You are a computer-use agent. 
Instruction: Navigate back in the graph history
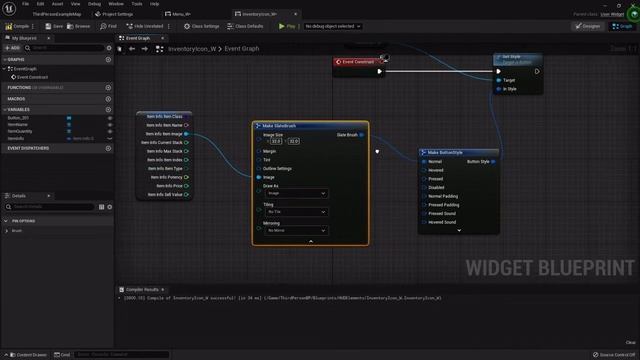click(132, 49)
